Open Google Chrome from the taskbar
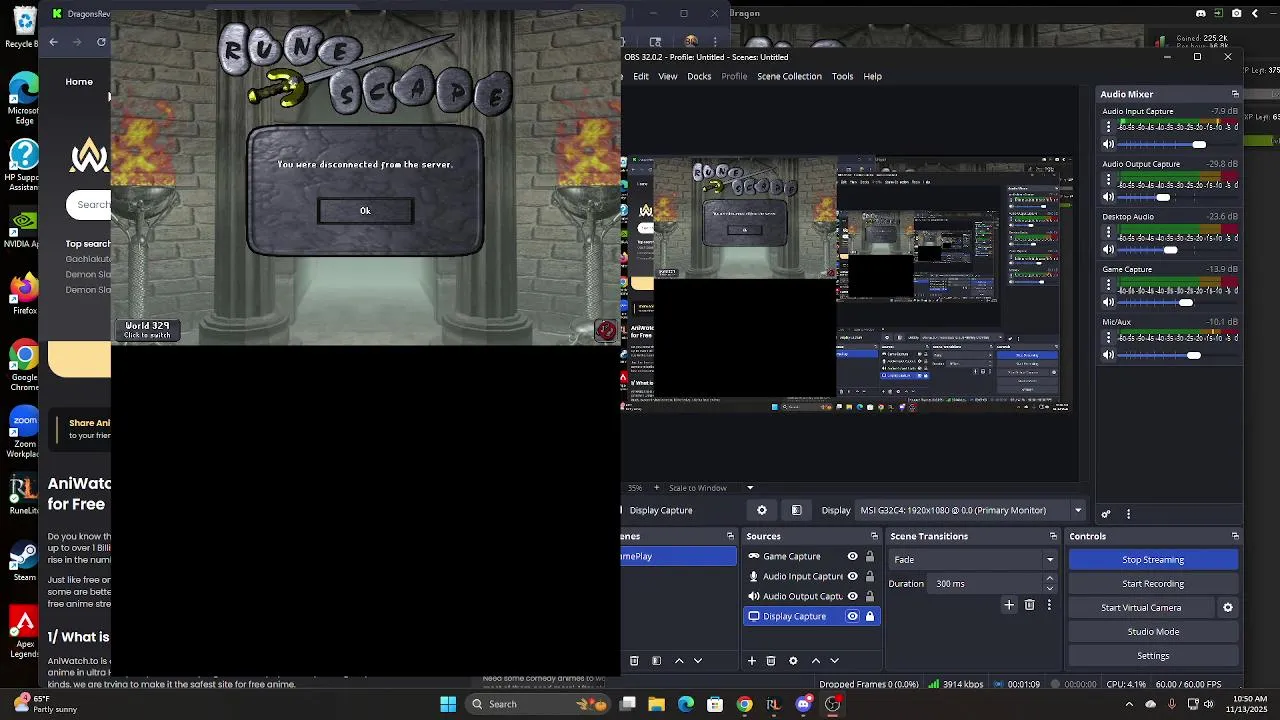Image resolution: width=1280 pixels, height=720 pixels. point(744,704)
